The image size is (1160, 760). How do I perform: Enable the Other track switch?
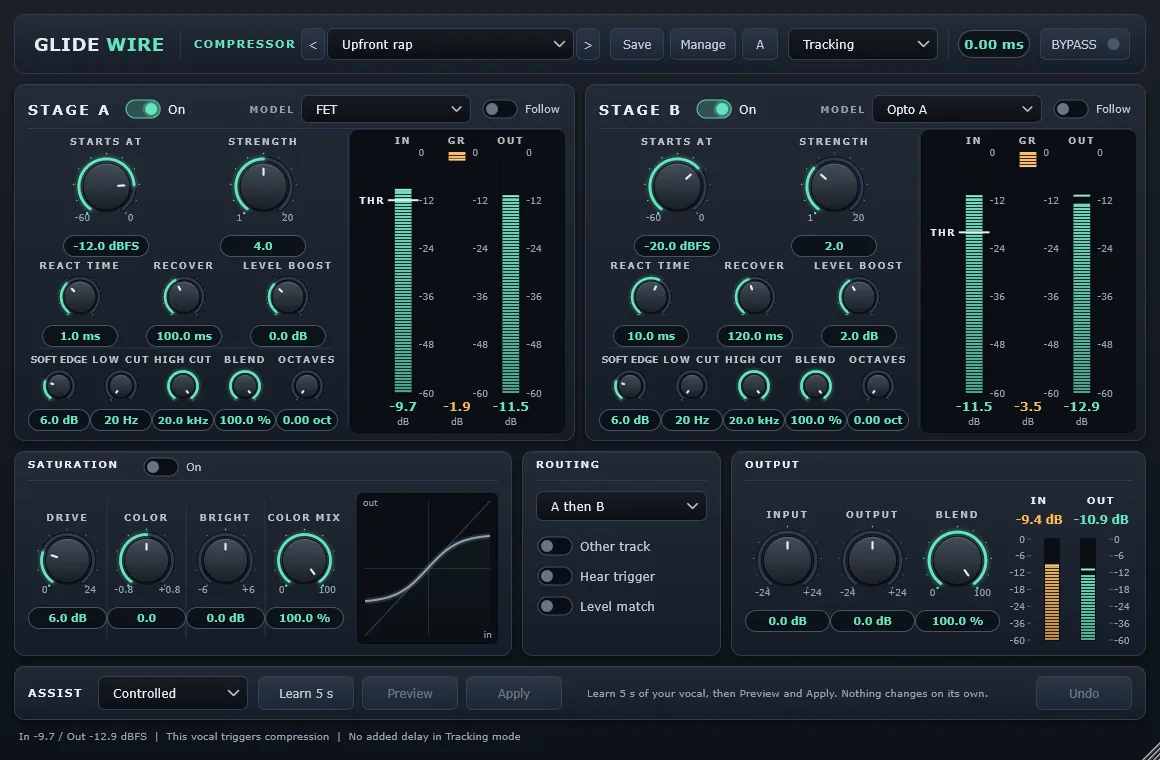coord(555,546)
